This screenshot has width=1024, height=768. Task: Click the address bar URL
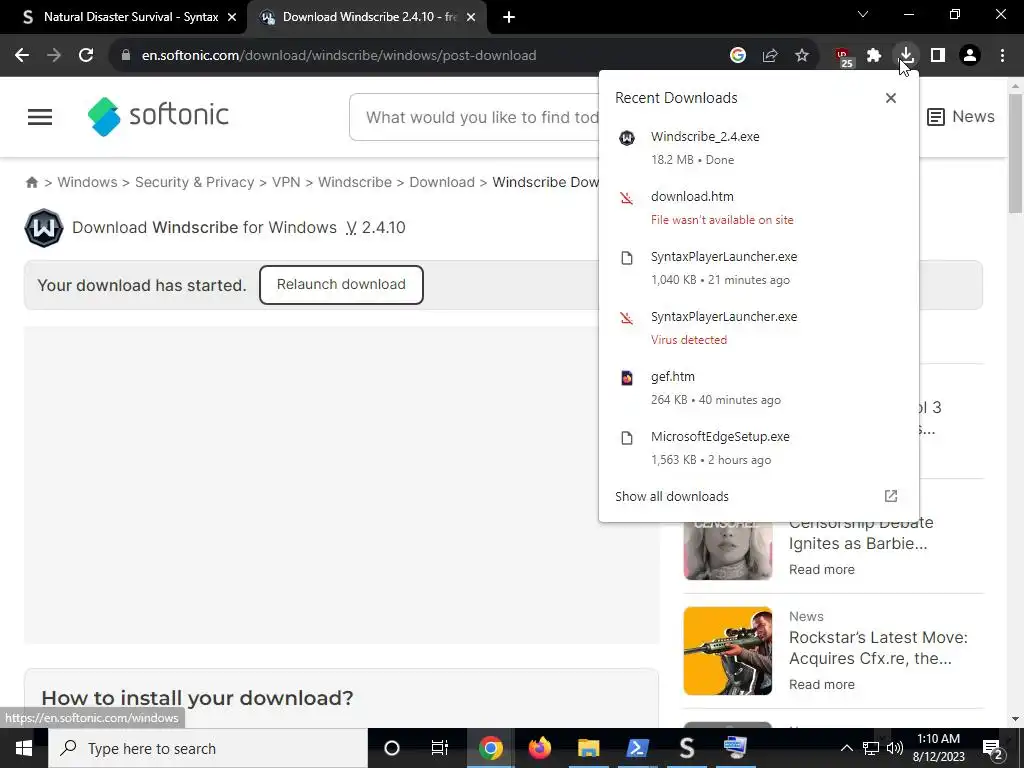(339, 56)
